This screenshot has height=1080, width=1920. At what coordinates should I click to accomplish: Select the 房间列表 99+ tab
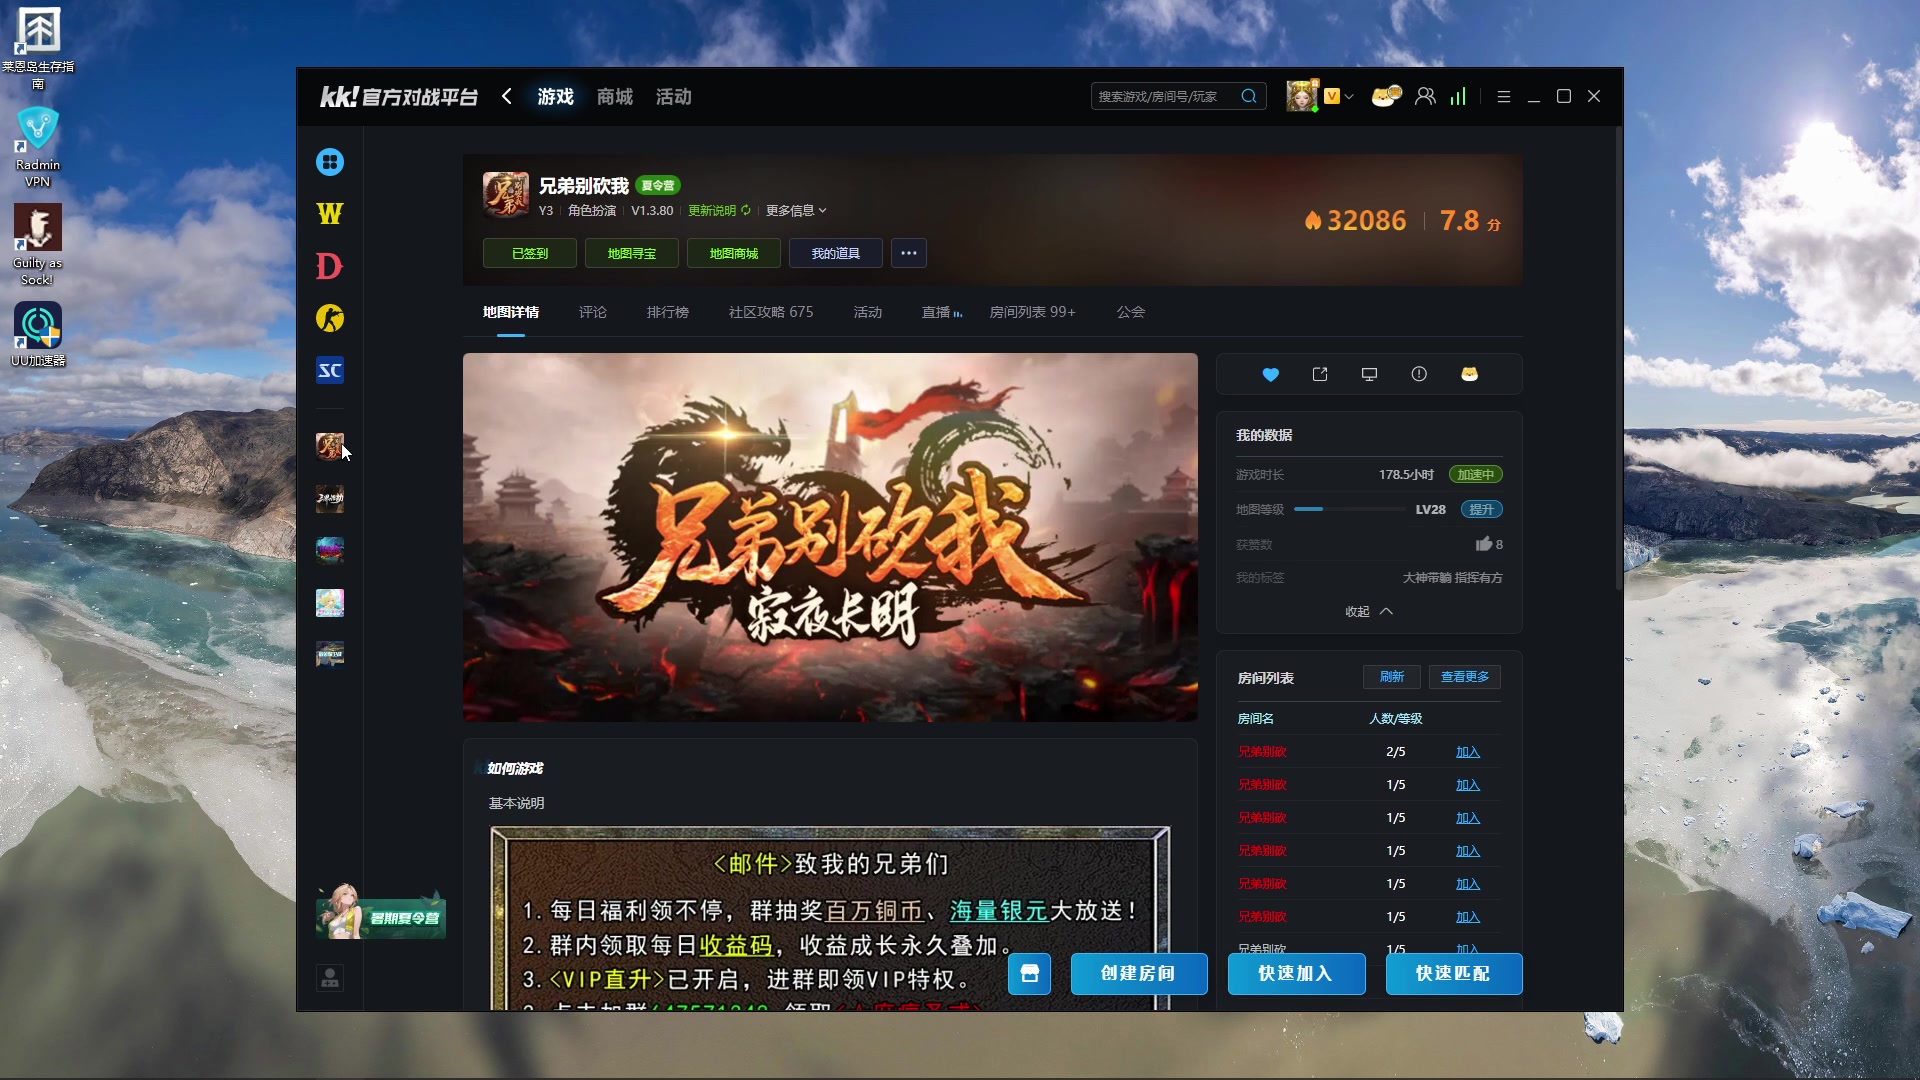click(1033, 312)
